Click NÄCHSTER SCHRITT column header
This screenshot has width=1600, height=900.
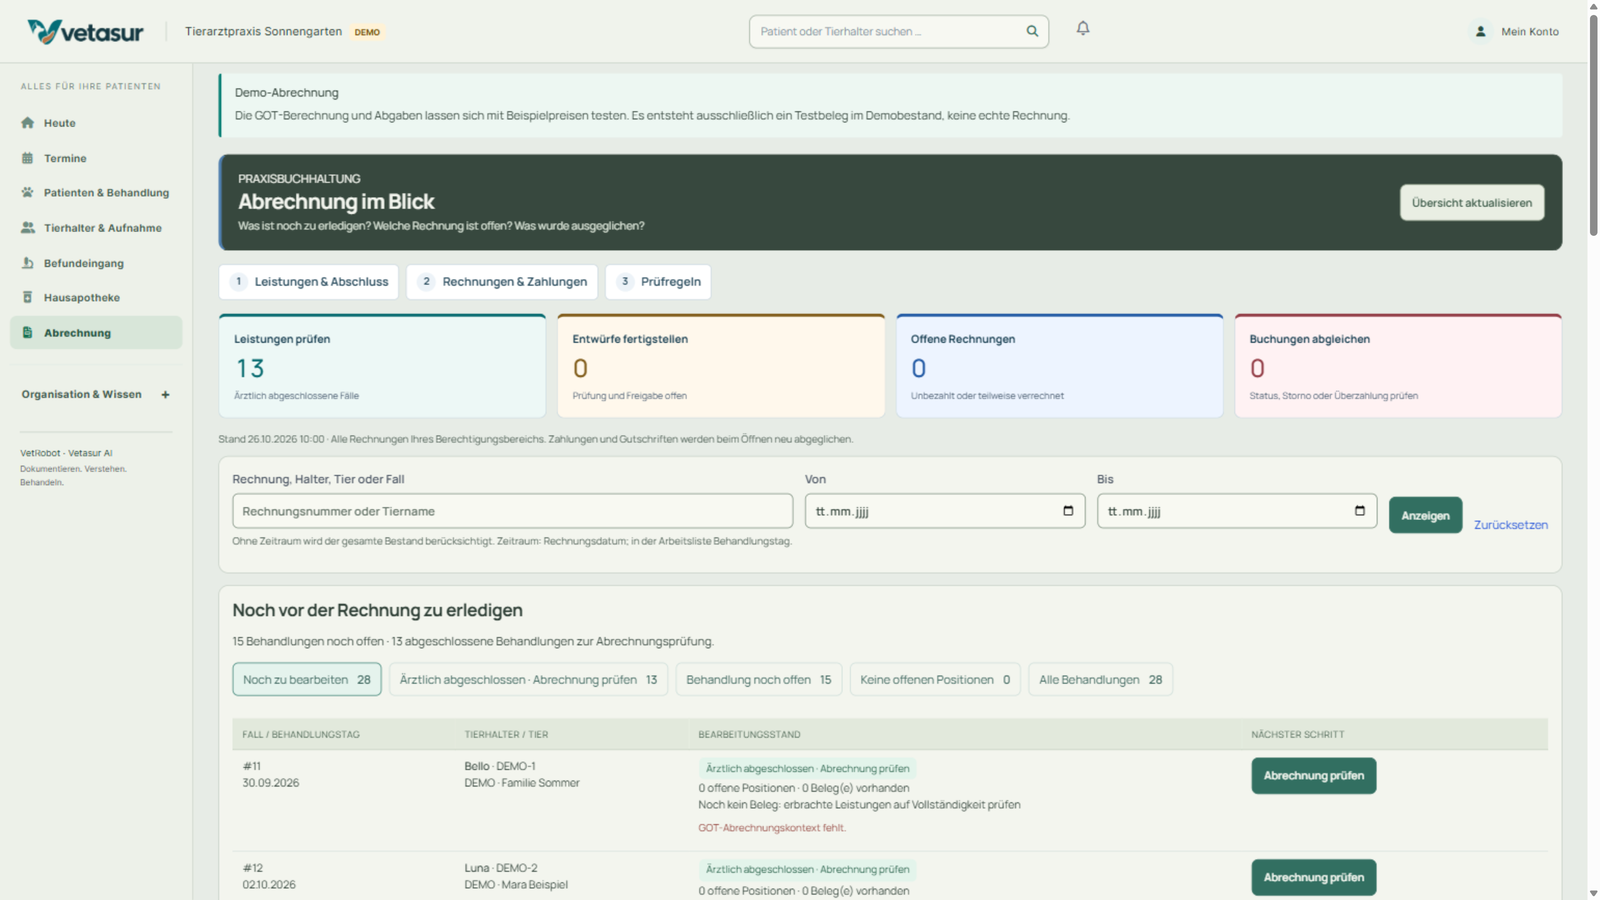click(x=1298, y=735)
